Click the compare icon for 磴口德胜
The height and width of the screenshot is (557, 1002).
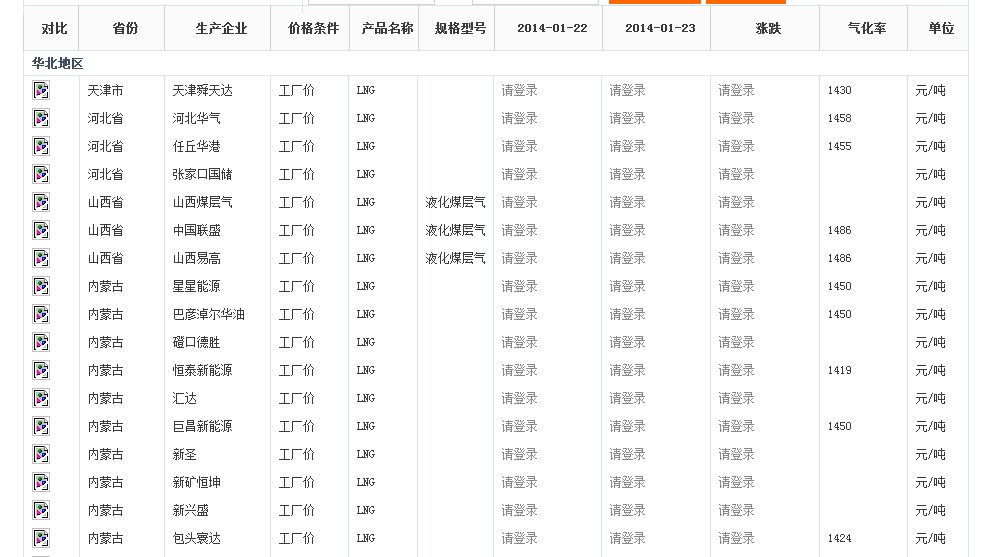point(41,342)
